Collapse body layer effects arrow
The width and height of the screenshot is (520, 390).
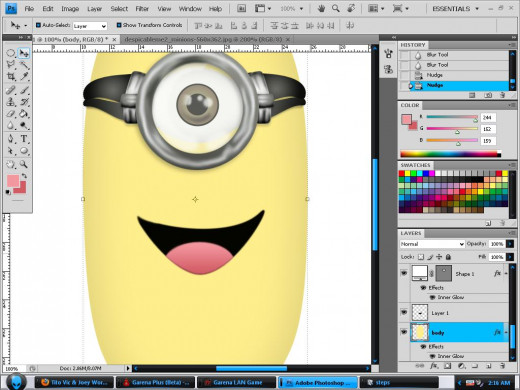click(506, 332)
